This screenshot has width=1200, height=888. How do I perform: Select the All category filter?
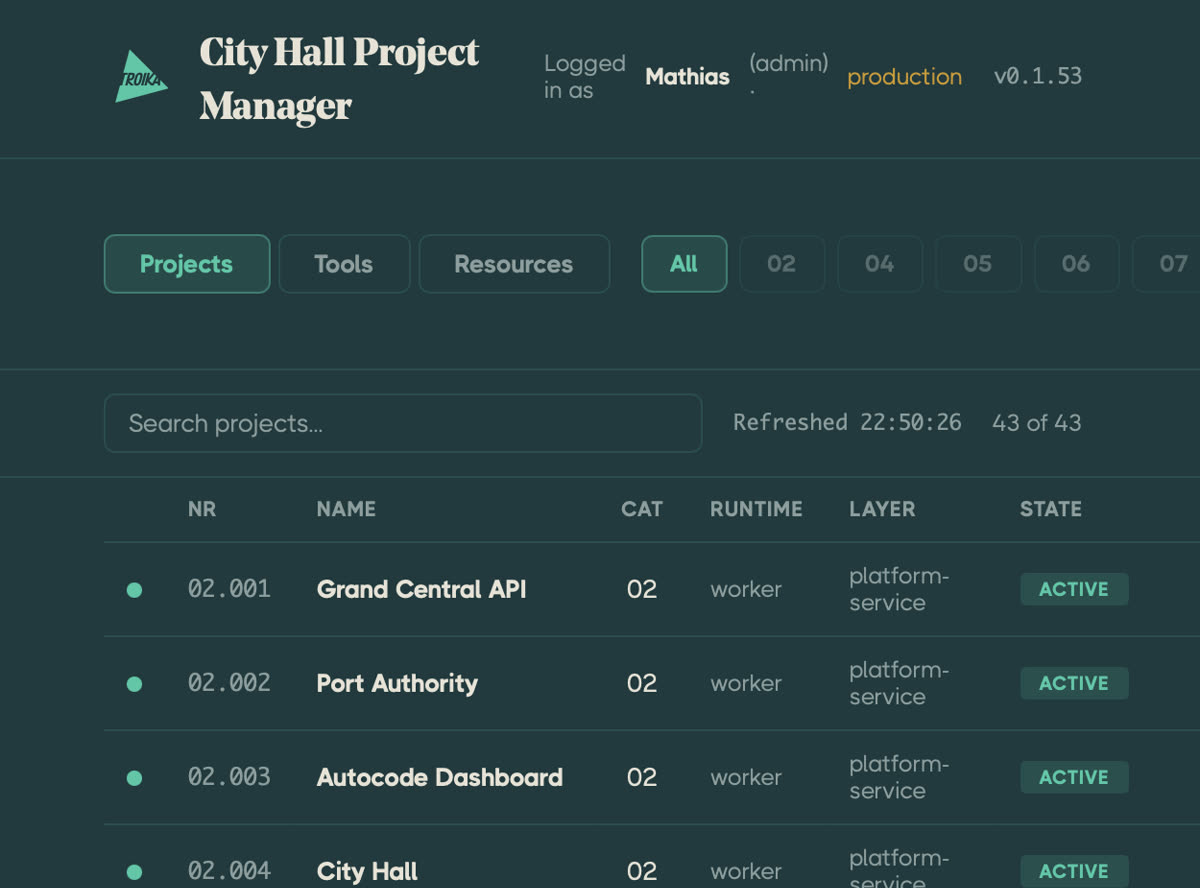tap(684, 264)
